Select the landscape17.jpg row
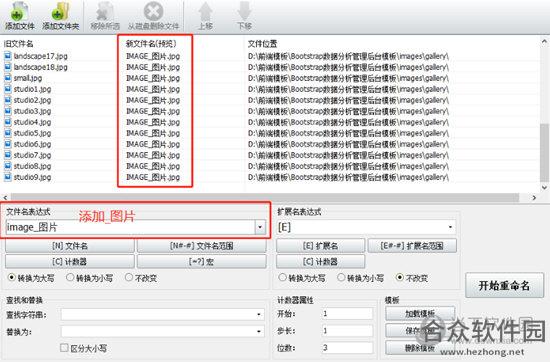 click(270, 56)
